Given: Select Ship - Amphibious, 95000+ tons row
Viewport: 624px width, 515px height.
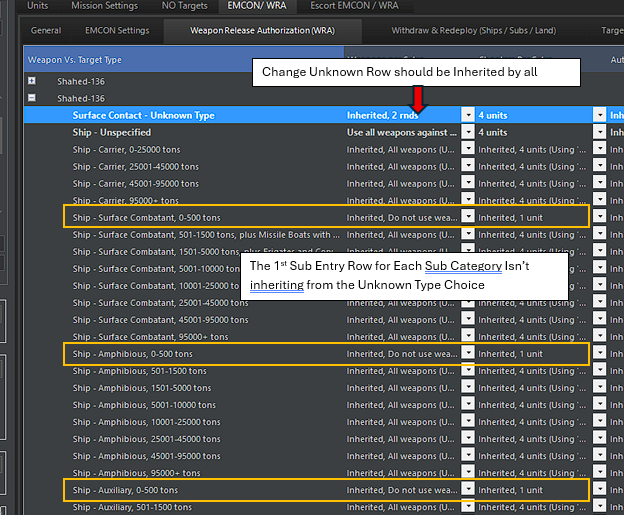Looking at the screenshot, I should click(x=324, y=473).
